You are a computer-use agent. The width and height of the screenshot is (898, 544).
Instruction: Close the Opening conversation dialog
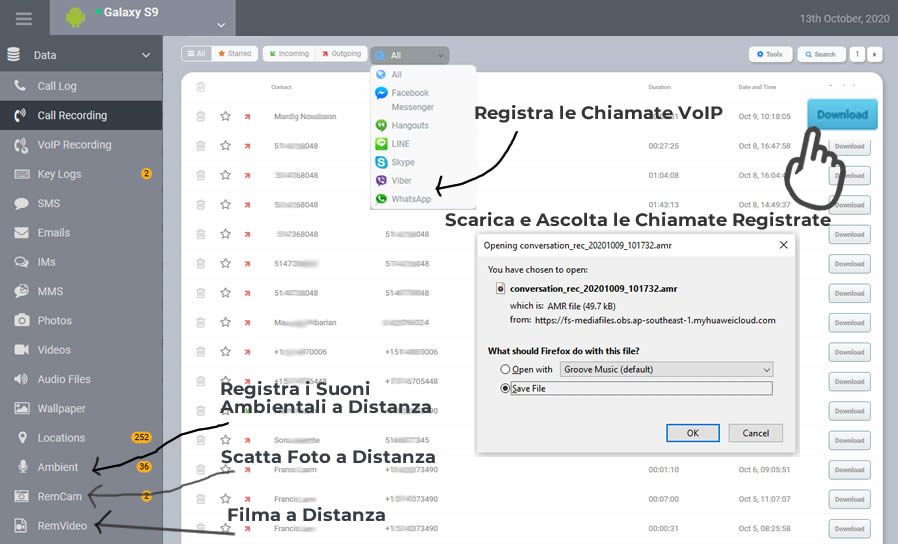[x=783, y=245]
